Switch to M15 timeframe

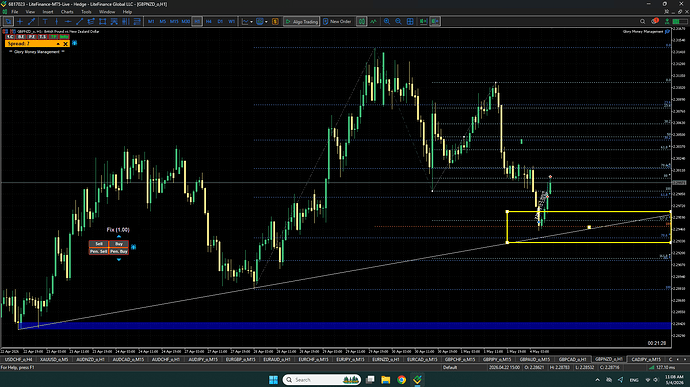click(174, 21)
